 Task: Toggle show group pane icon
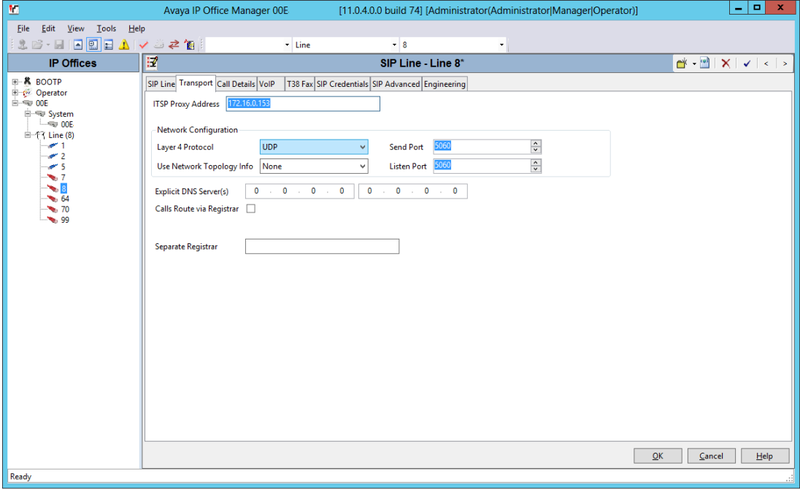(x=109, y=45)
